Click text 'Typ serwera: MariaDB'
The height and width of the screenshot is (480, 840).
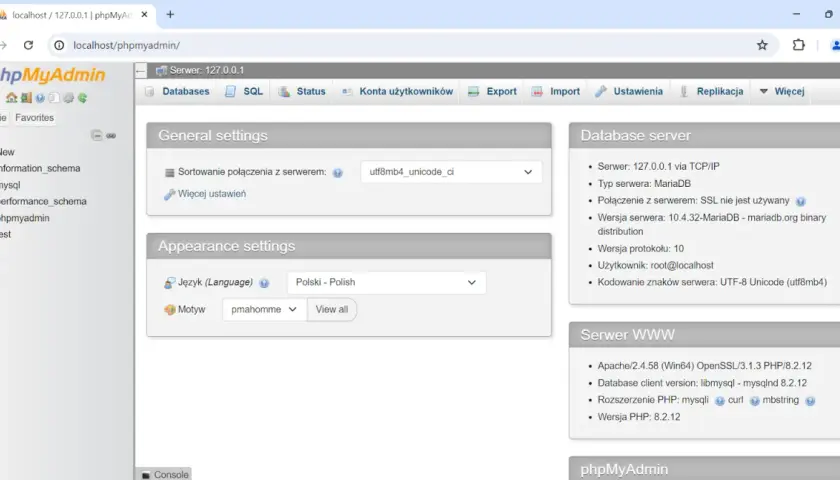point(644,184)
